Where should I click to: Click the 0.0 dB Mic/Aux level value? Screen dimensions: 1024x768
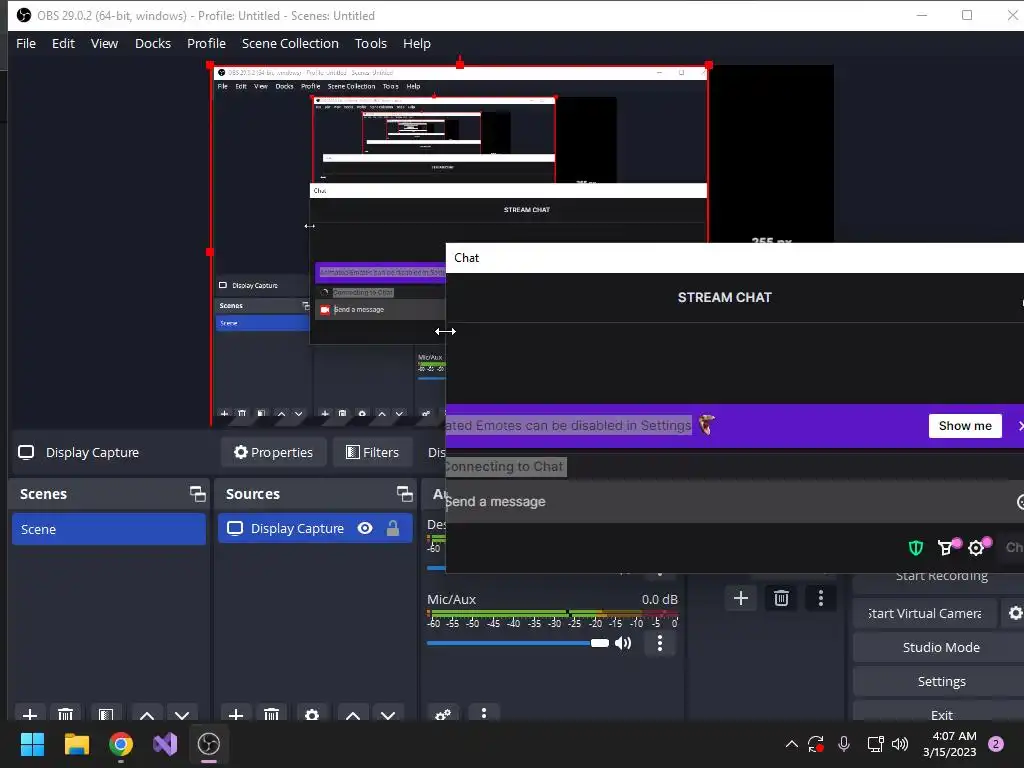(x=660, y=599)
